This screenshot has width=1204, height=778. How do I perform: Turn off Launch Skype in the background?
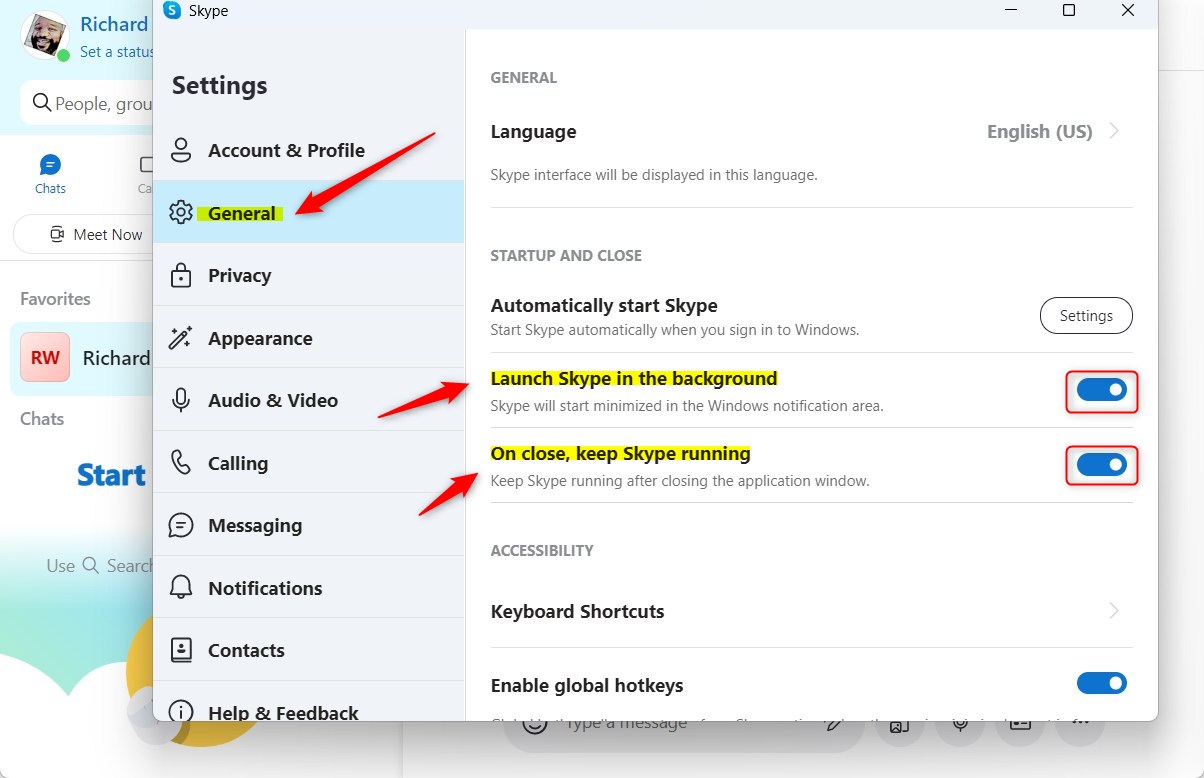[x=1101, y=390]
